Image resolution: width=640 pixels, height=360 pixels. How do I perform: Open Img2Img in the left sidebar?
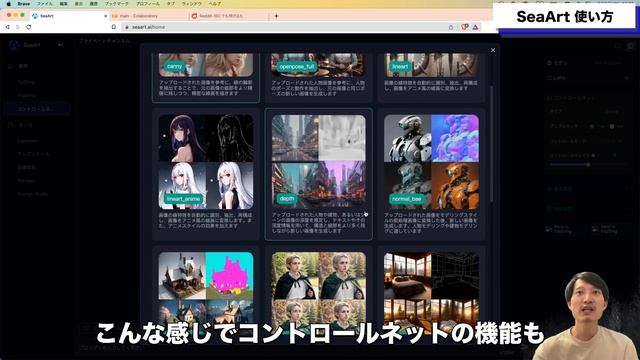coord(27,96)
